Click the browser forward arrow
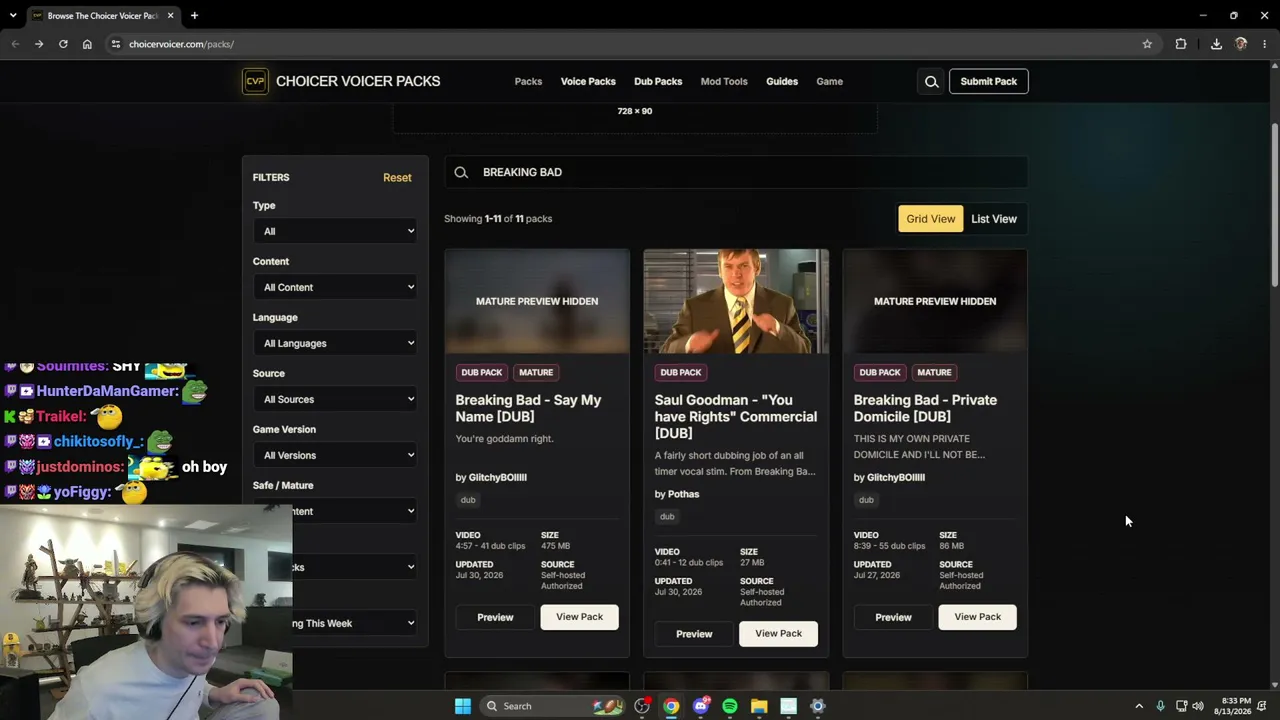Viewport: 1280px width, 720px height. point(39,44)
